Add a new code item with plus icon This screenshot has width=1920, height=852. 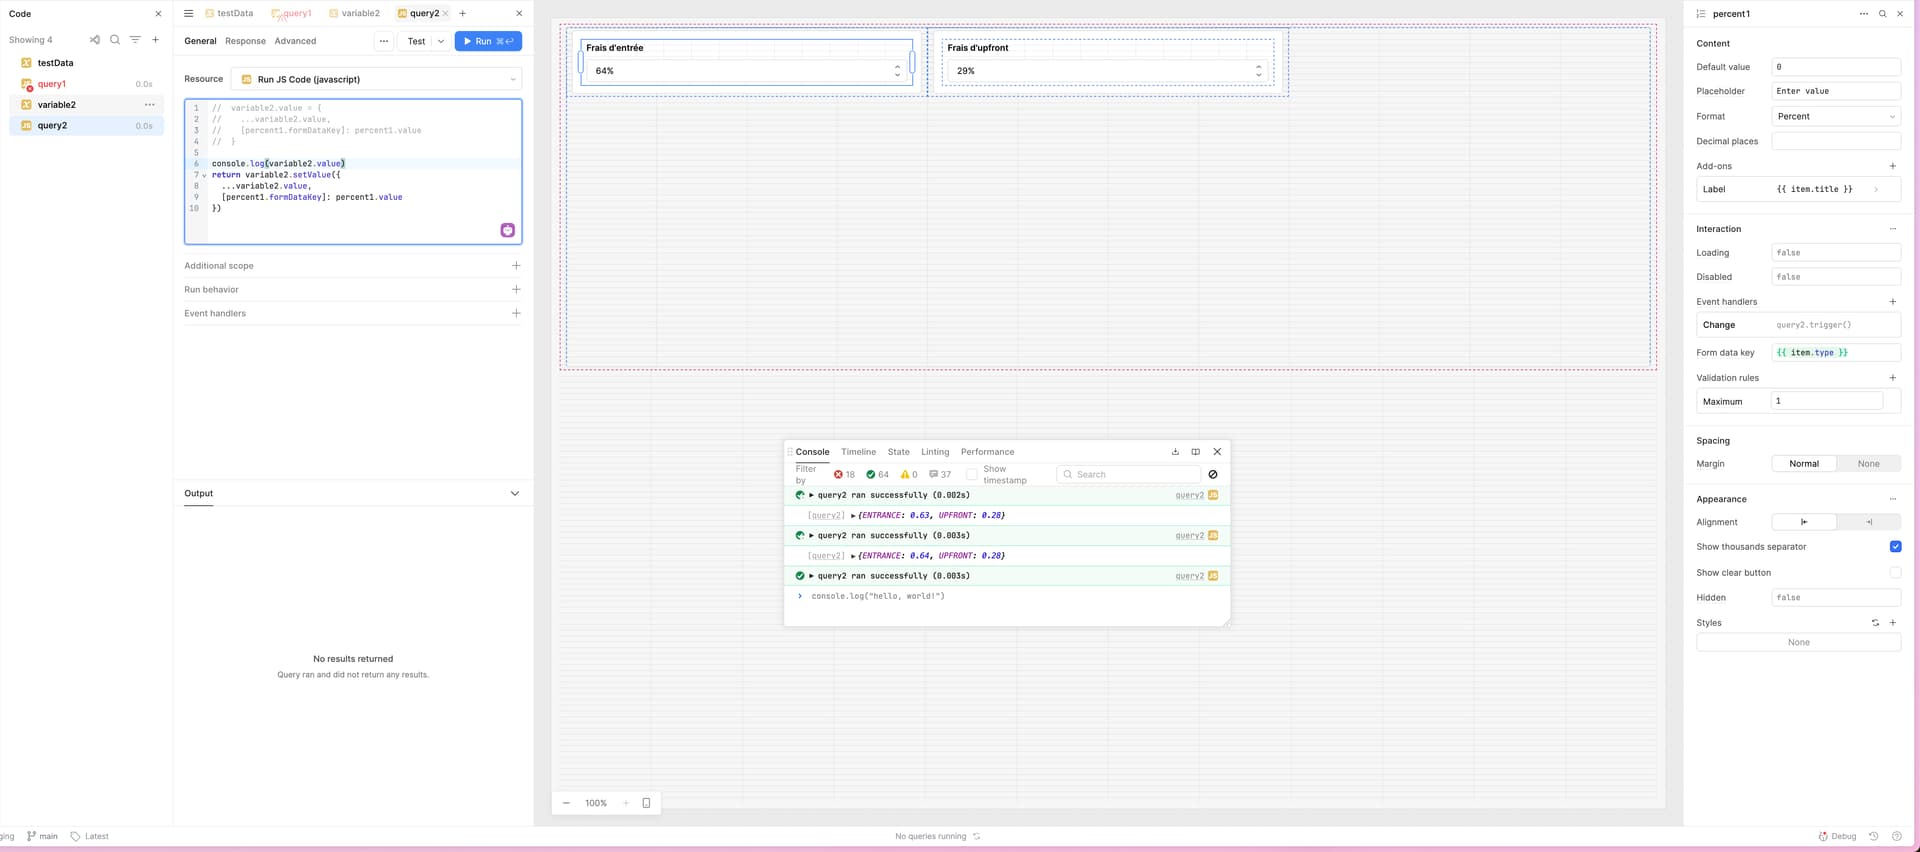155,40
